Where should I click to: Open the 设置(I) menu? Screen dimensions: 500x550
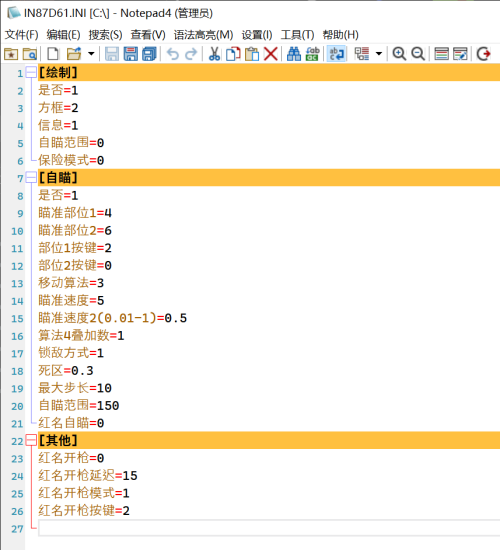(x=257, y=35)
